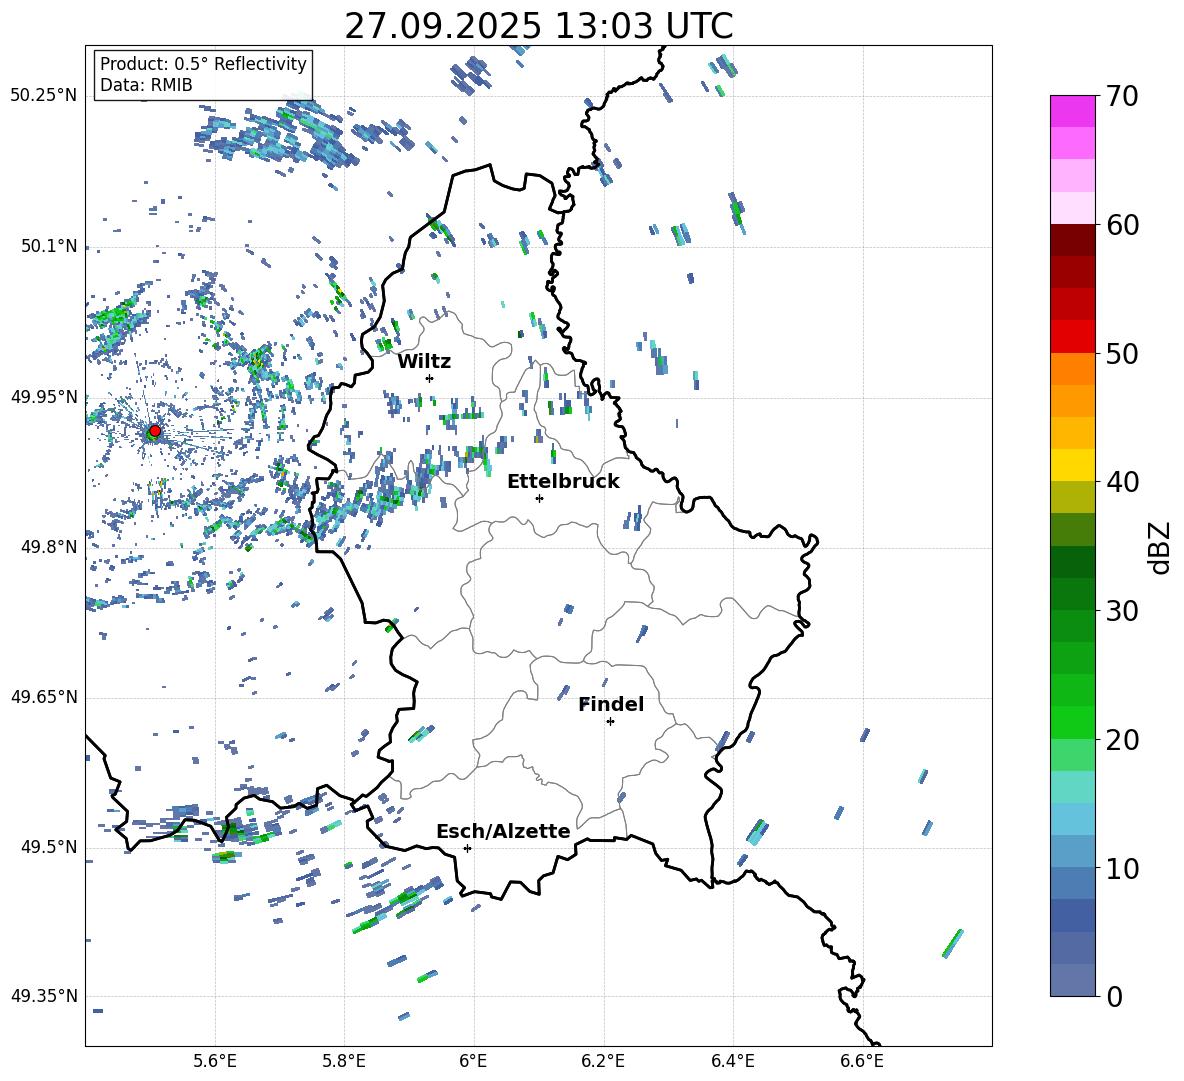This screenshot has width=1184, height=1081.
Task: Pick the yellow swatch just above 40 dBZ
Action: click(x=1073, y=465)
